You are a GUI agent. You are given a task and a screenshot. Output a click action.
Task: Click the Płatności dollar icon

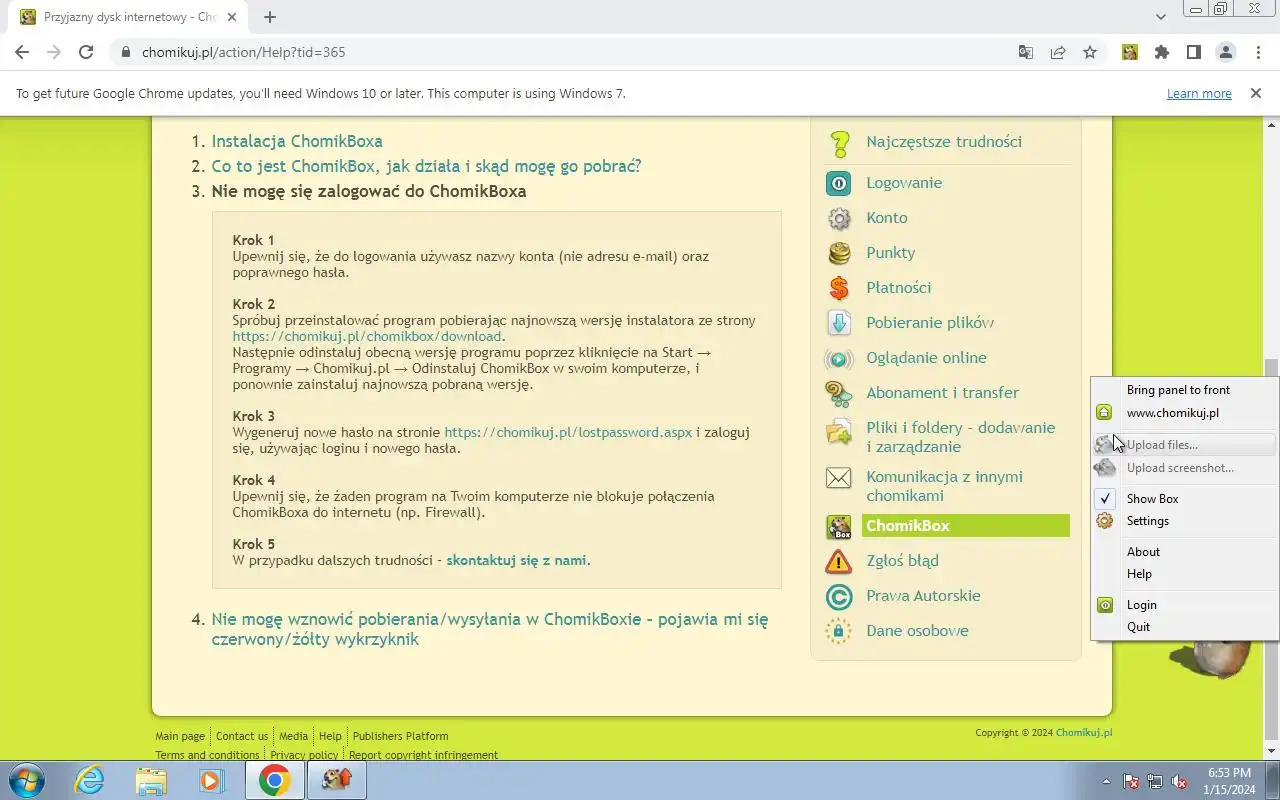(839, 288)
